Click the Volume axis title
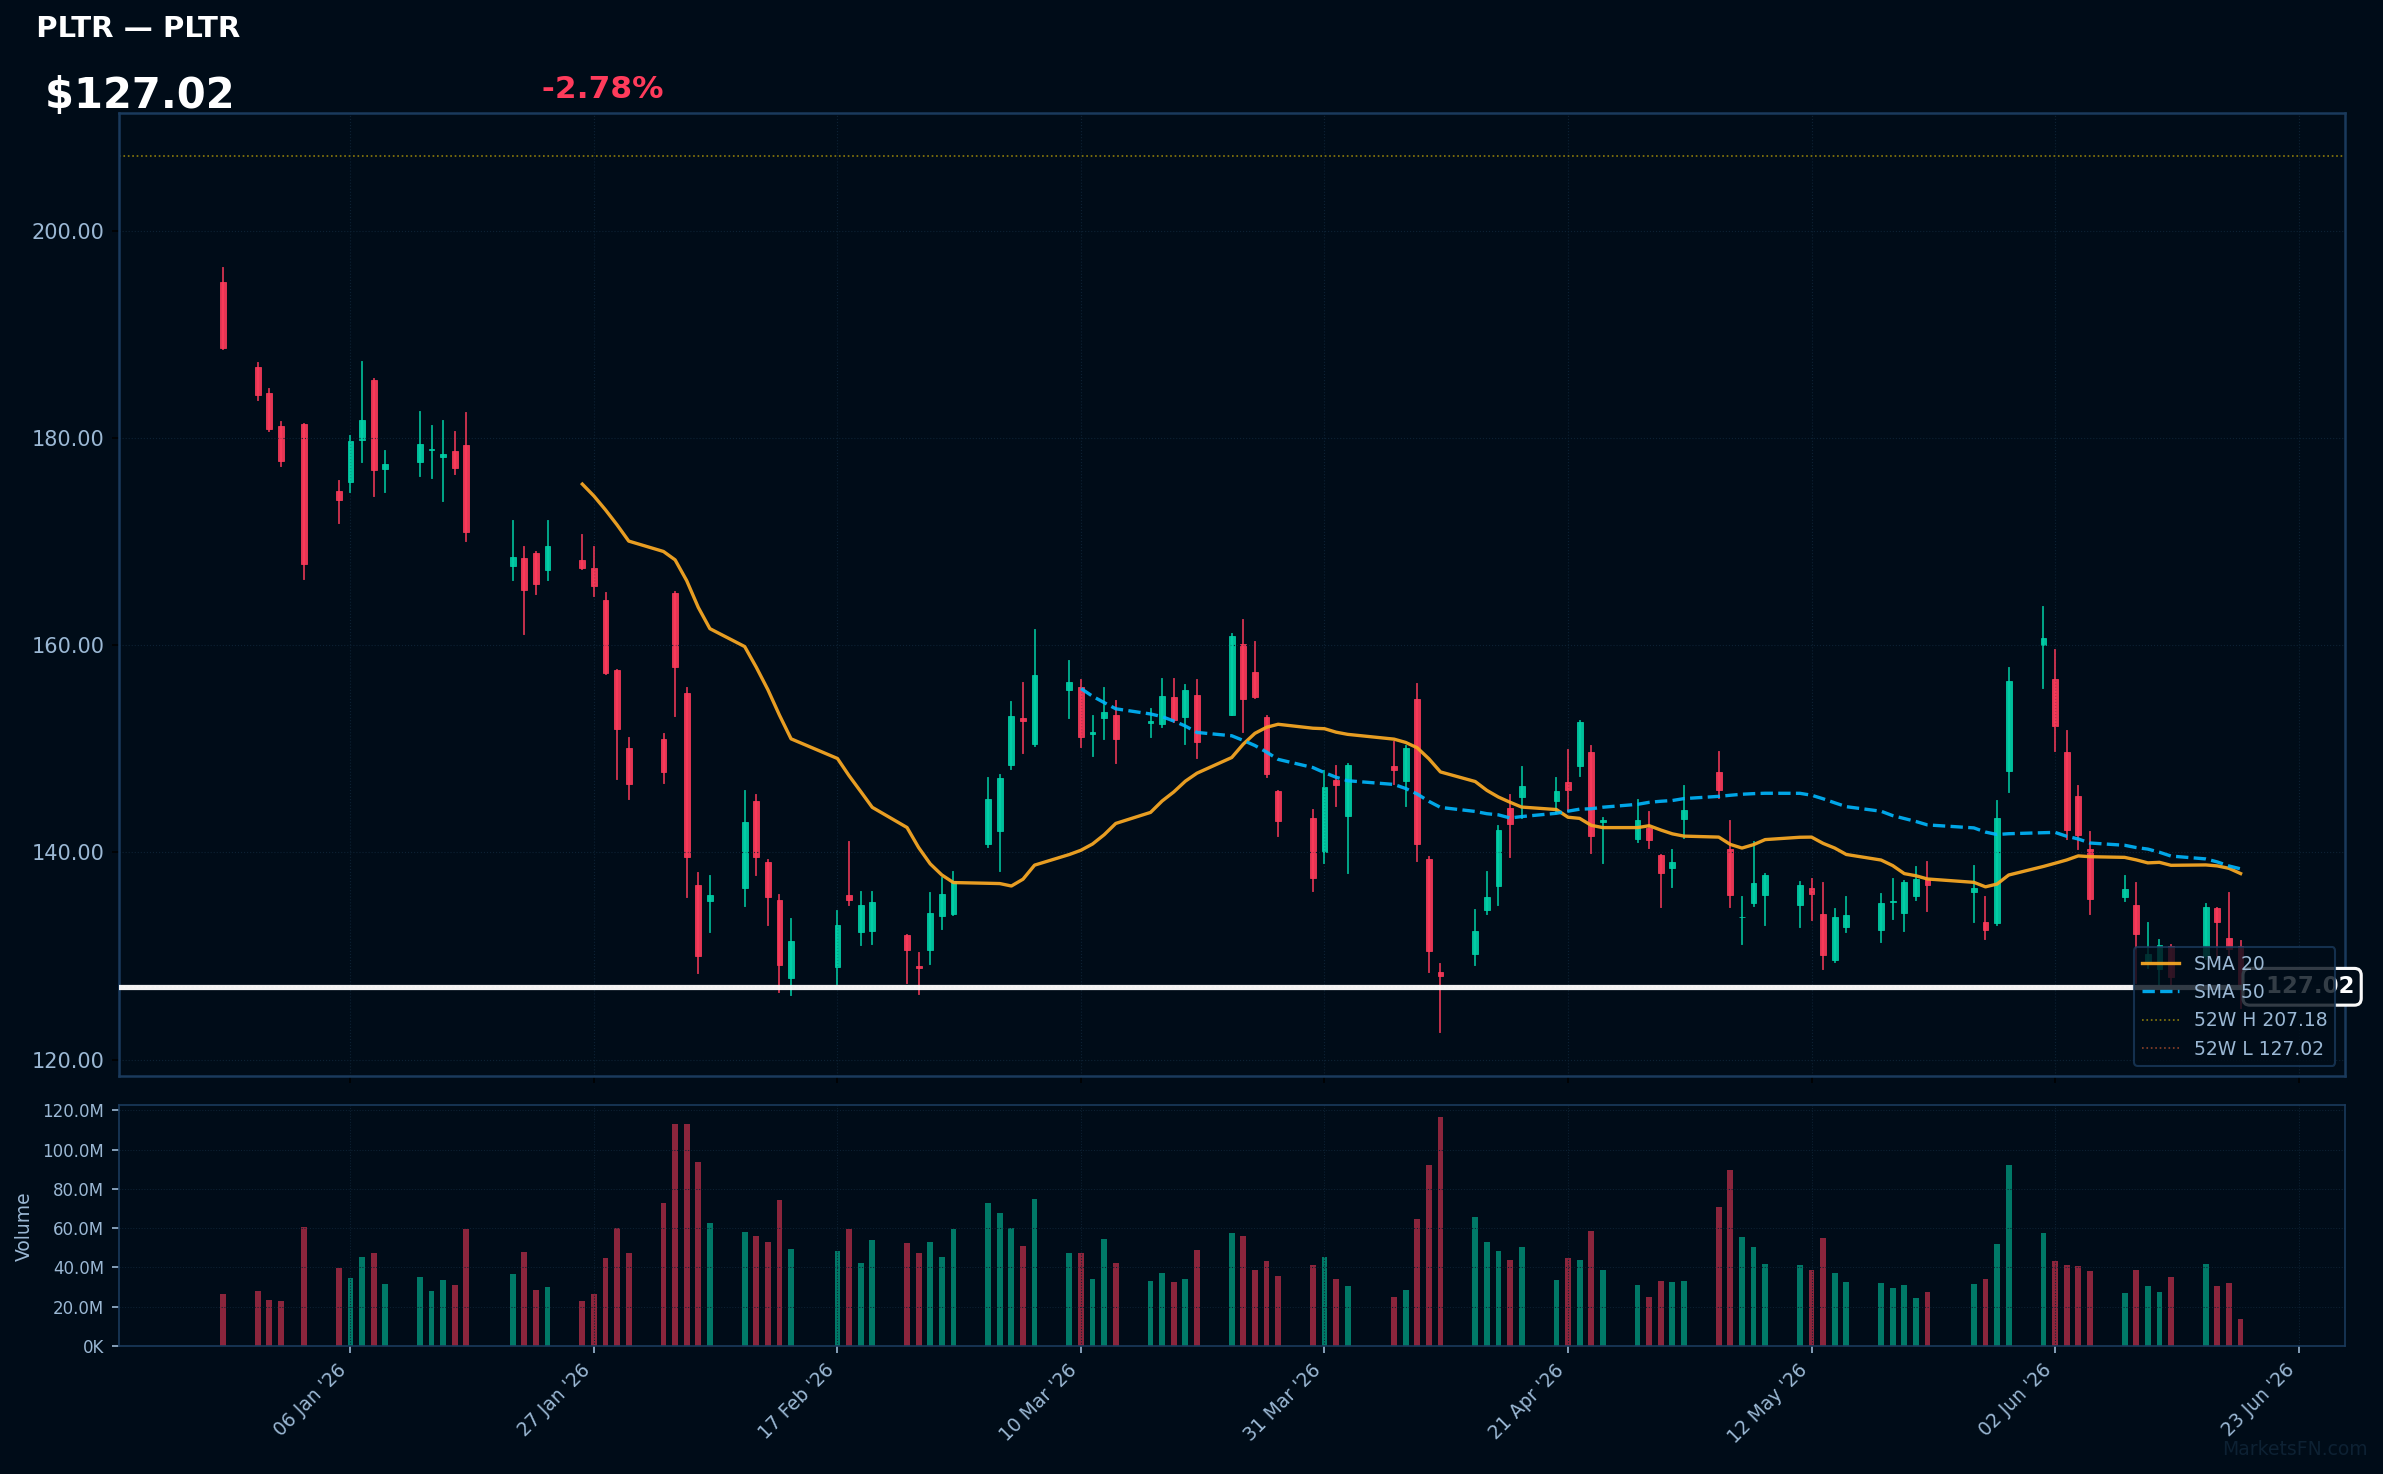 click(x=23, y=1227)
